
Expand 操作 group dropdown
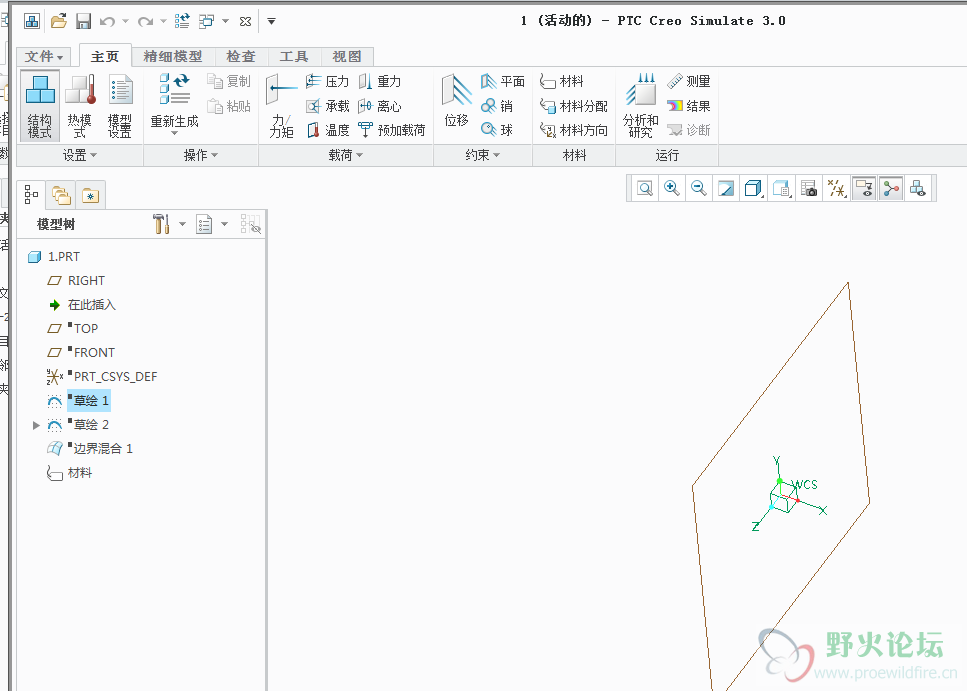tap(201, 155)
